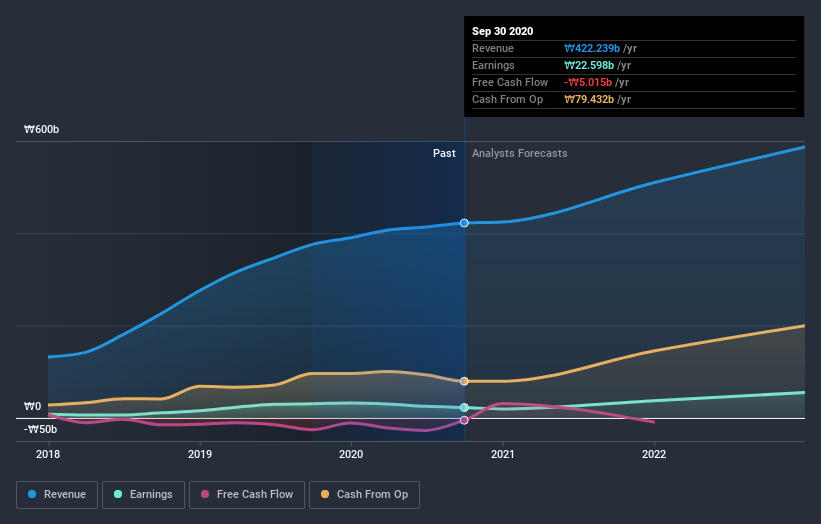Click the -₩50b y-axis label

pyautogui.click(x=40, y=429)
